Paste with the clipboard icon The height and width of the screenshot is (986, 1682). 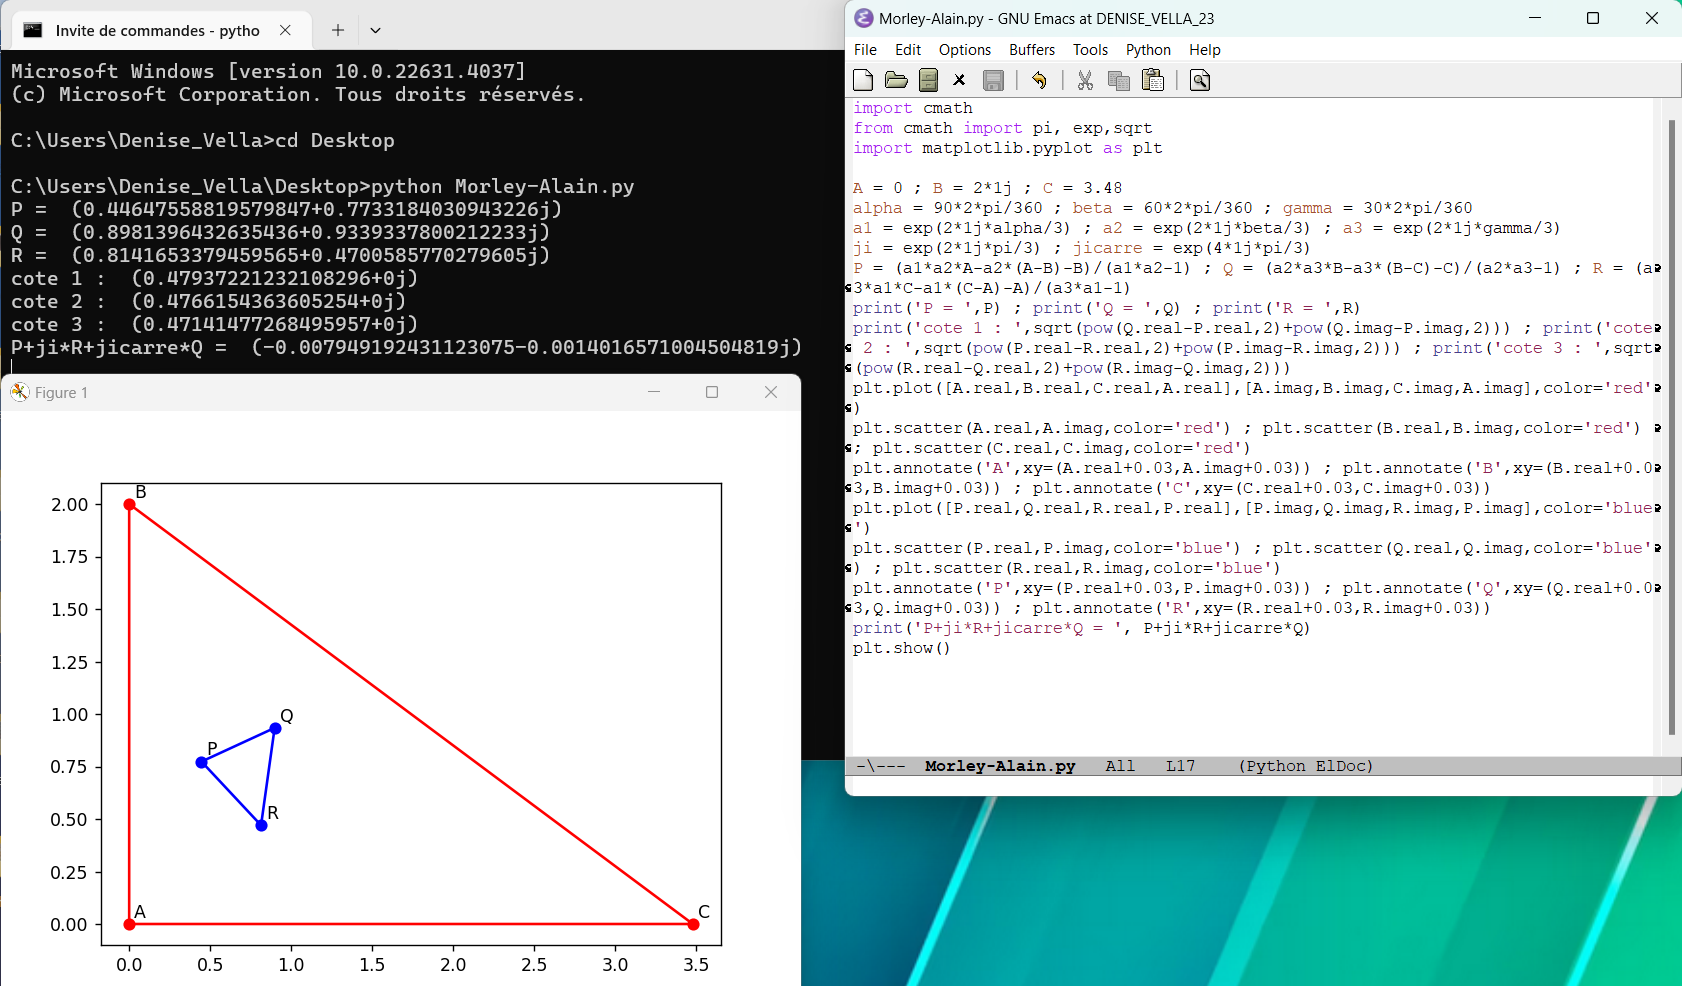coord(1153,80)
